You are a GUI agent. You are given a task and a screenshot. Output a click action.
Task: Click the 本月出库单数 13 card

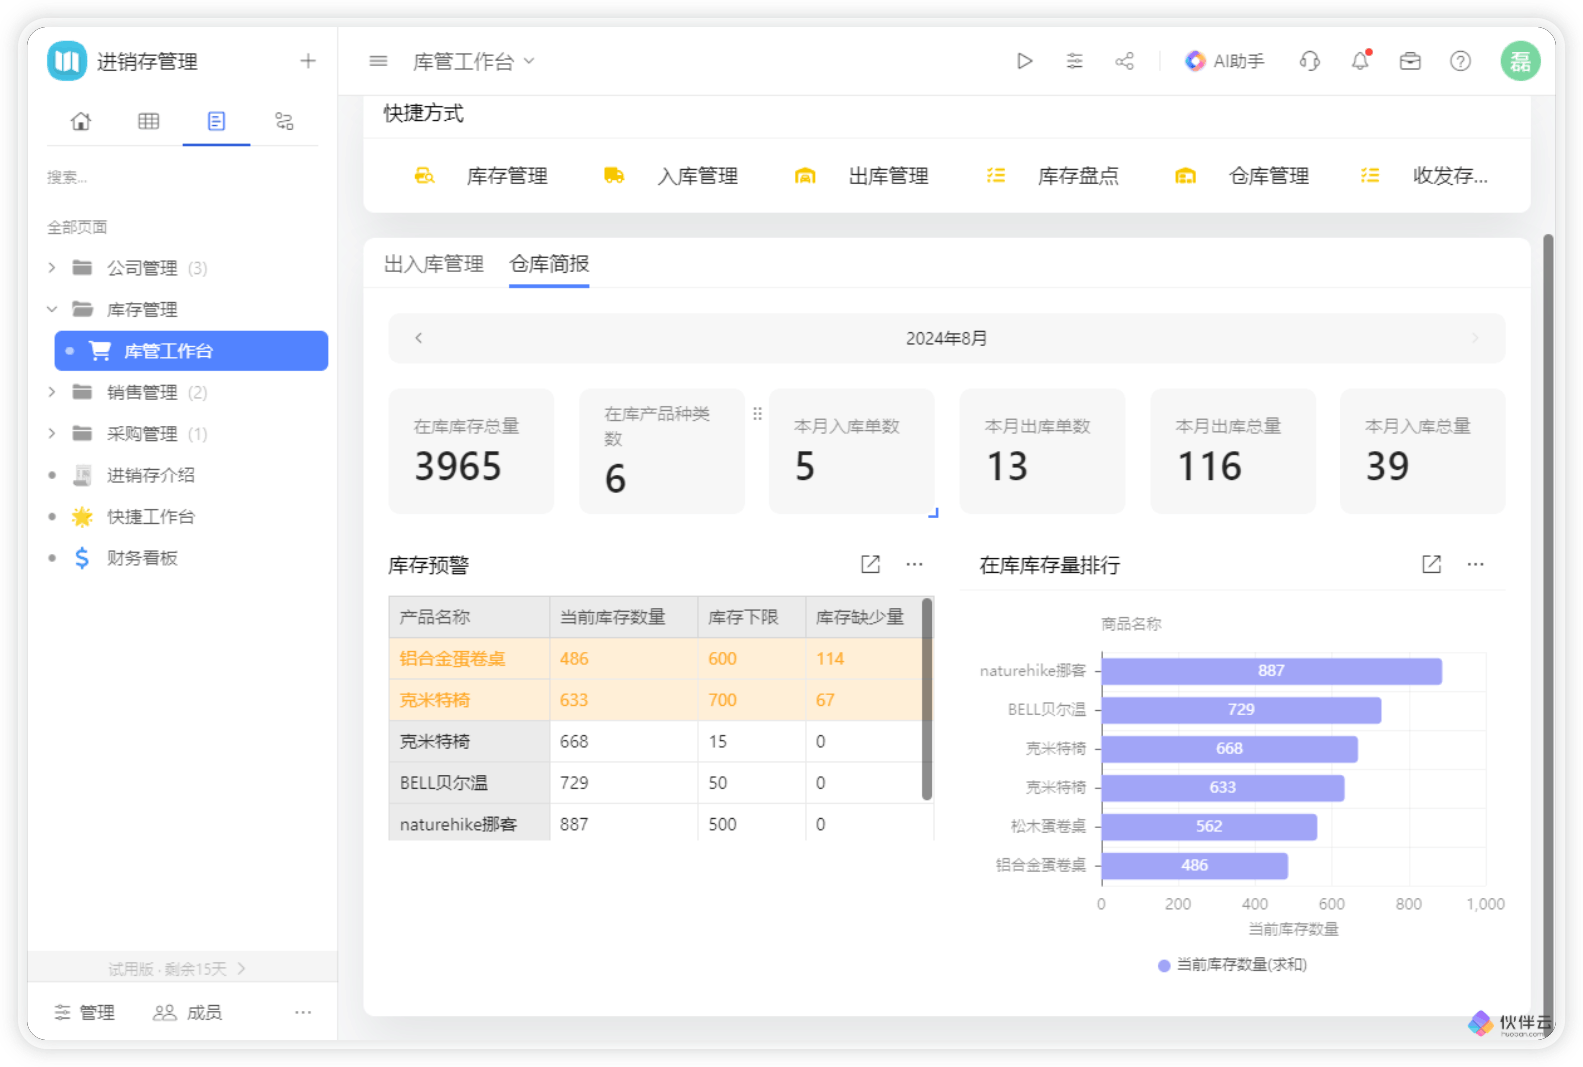(1042, 451)
